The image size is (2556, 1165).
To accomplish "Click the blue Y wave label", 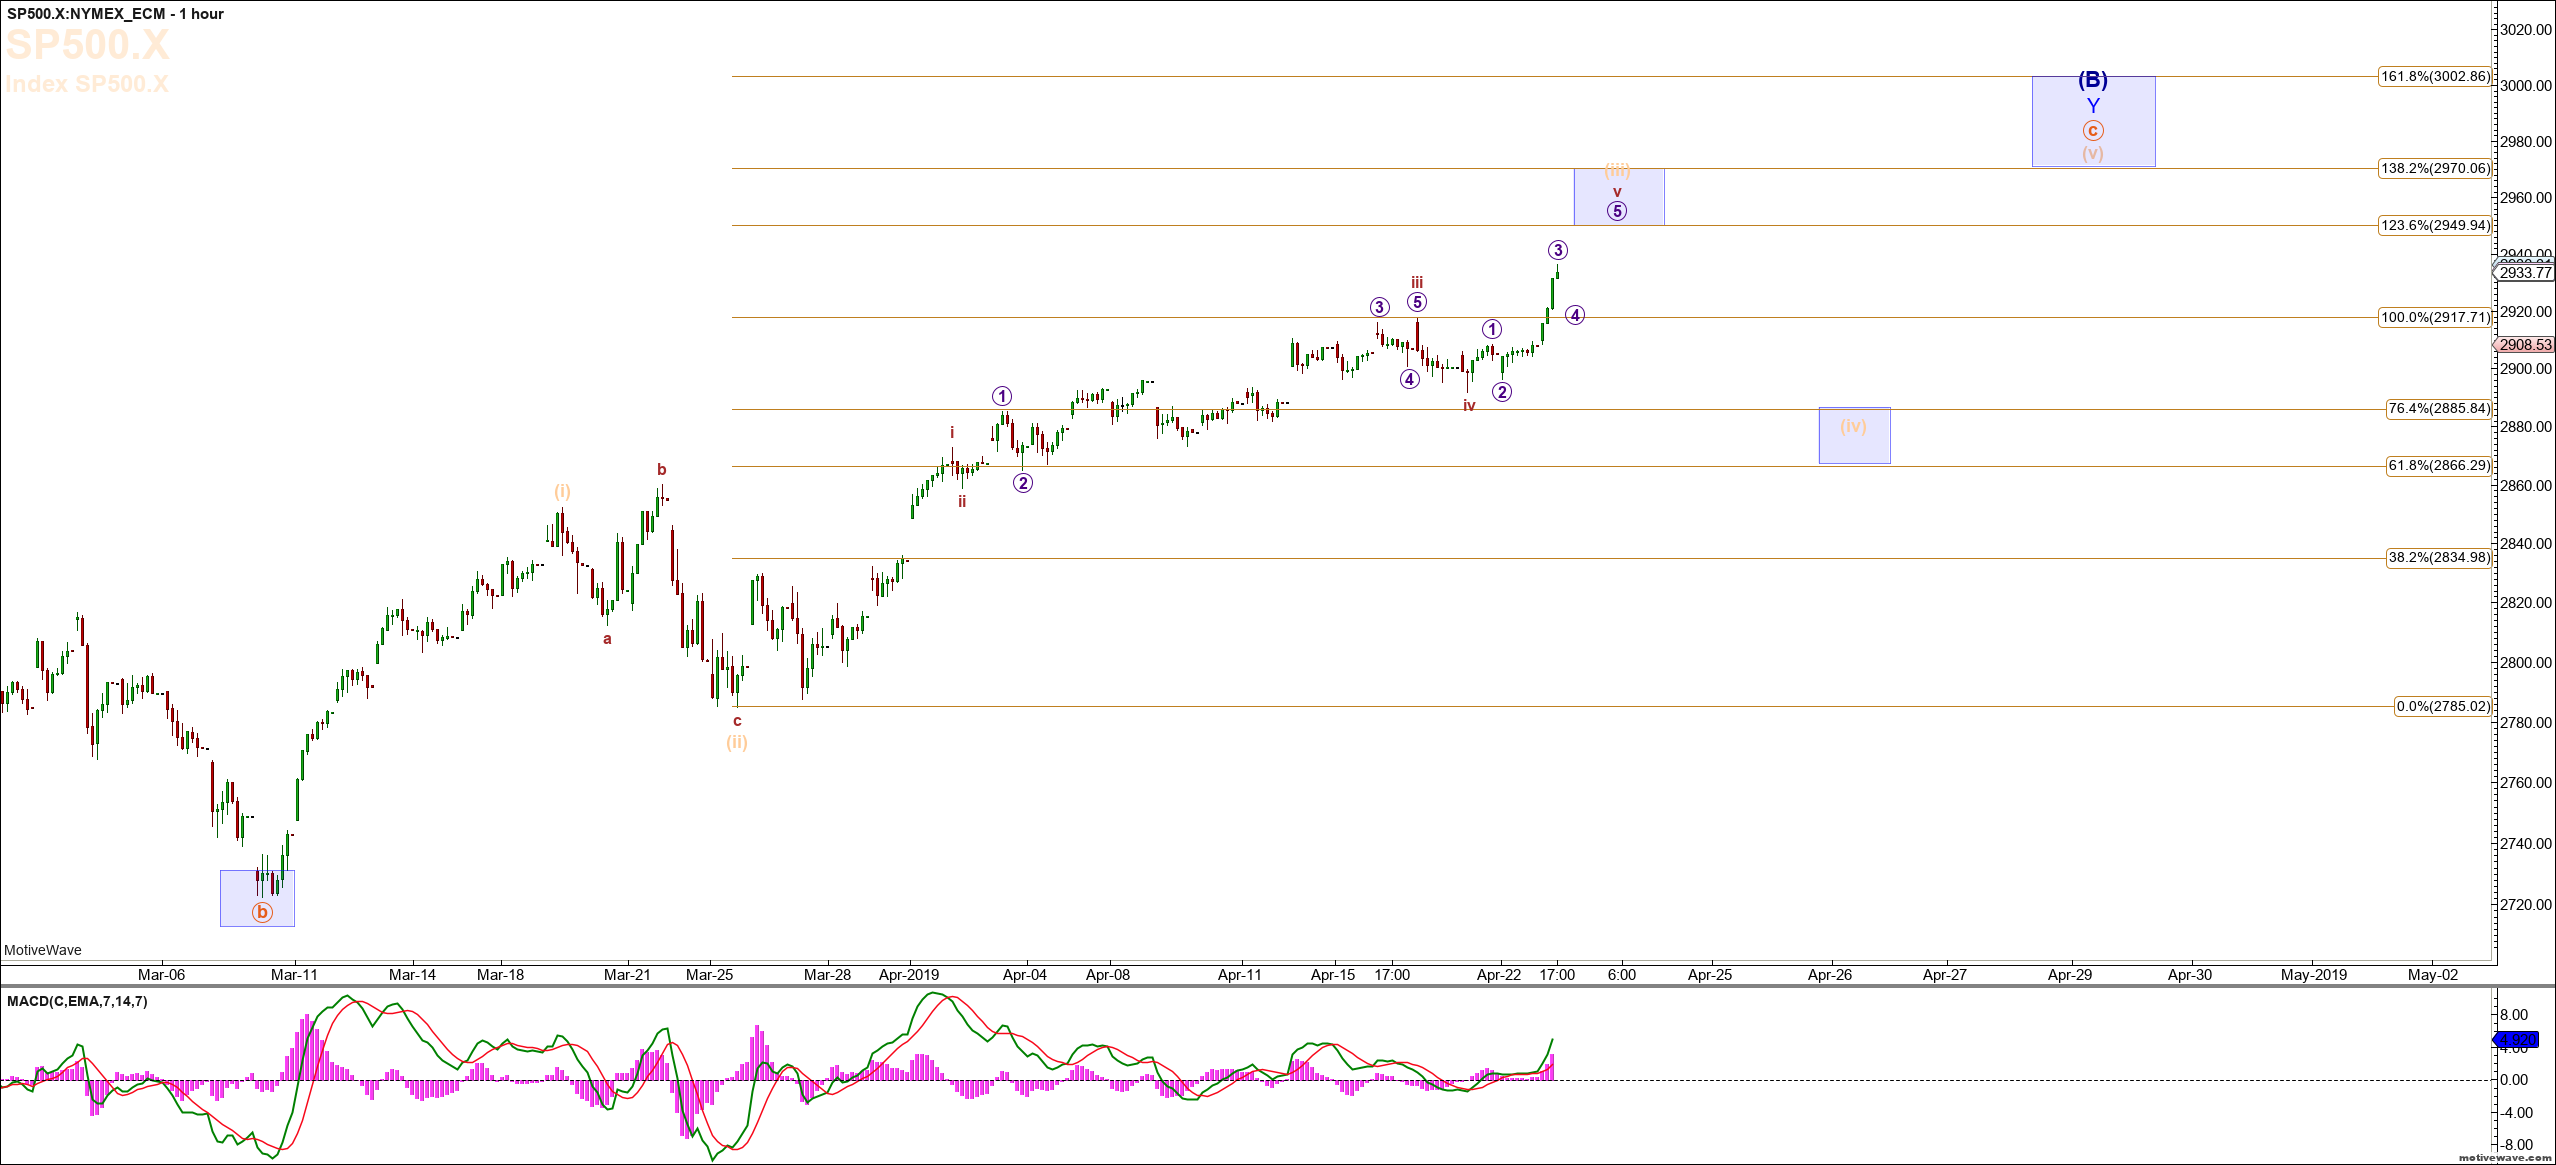I will click(x=2092, y=106).
